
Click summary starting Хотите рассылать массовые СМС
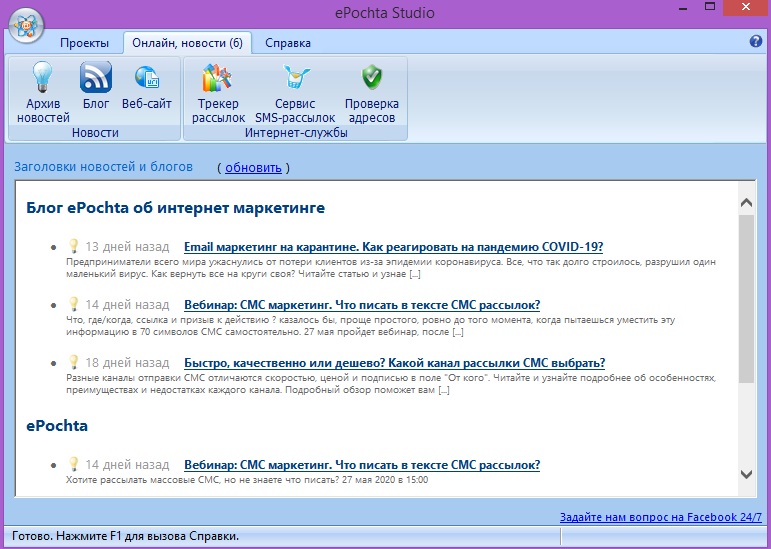pos(247,479)
